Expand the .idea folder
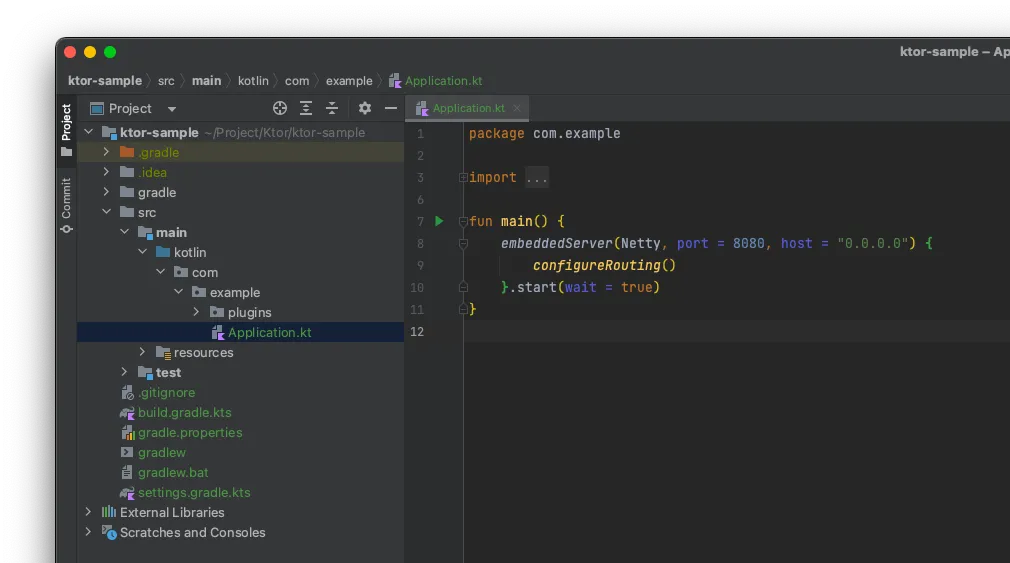The image size is (1010, 563). (106, 172)
